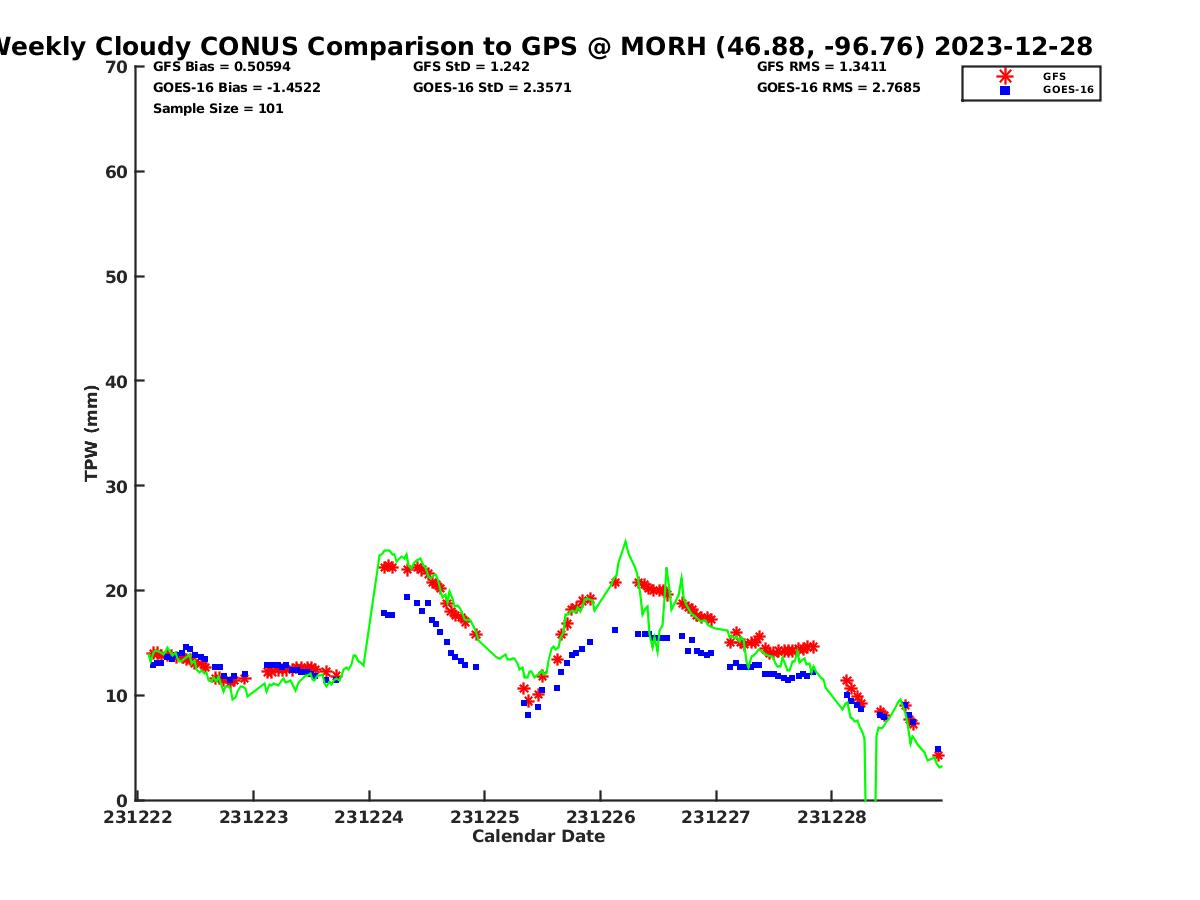
Task: Select the GOES-16 RMS = 2.7685 text
Action: coord(838,87)
